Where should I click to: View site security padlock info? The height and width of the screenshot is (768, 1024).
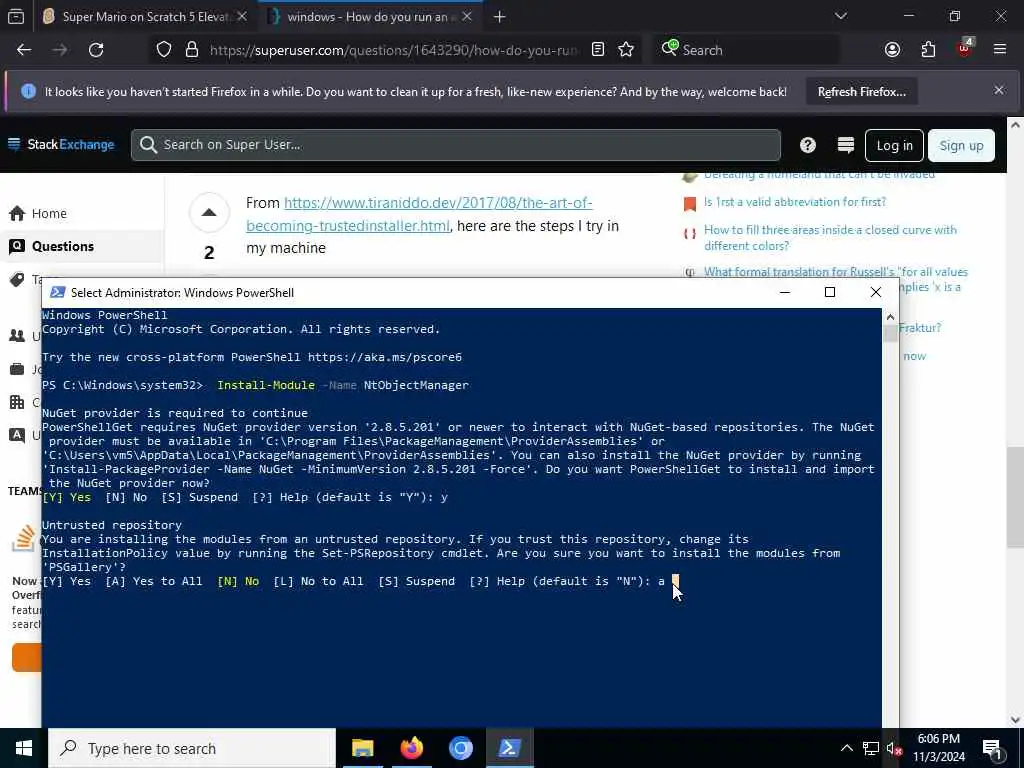tap(192, 50)
